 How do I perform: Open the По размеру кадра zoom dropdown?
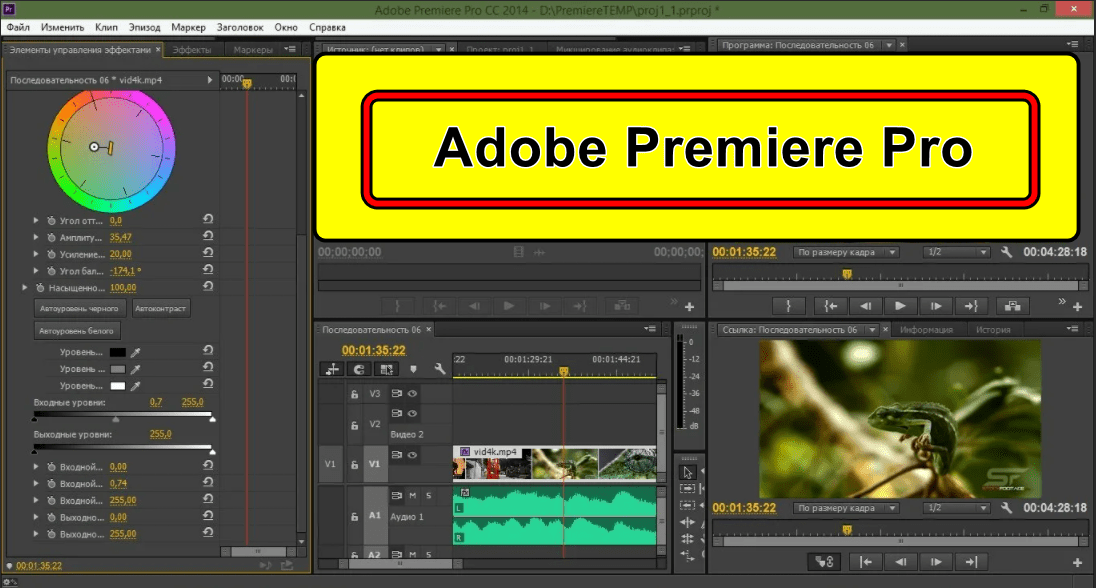(x=846, y=253)
